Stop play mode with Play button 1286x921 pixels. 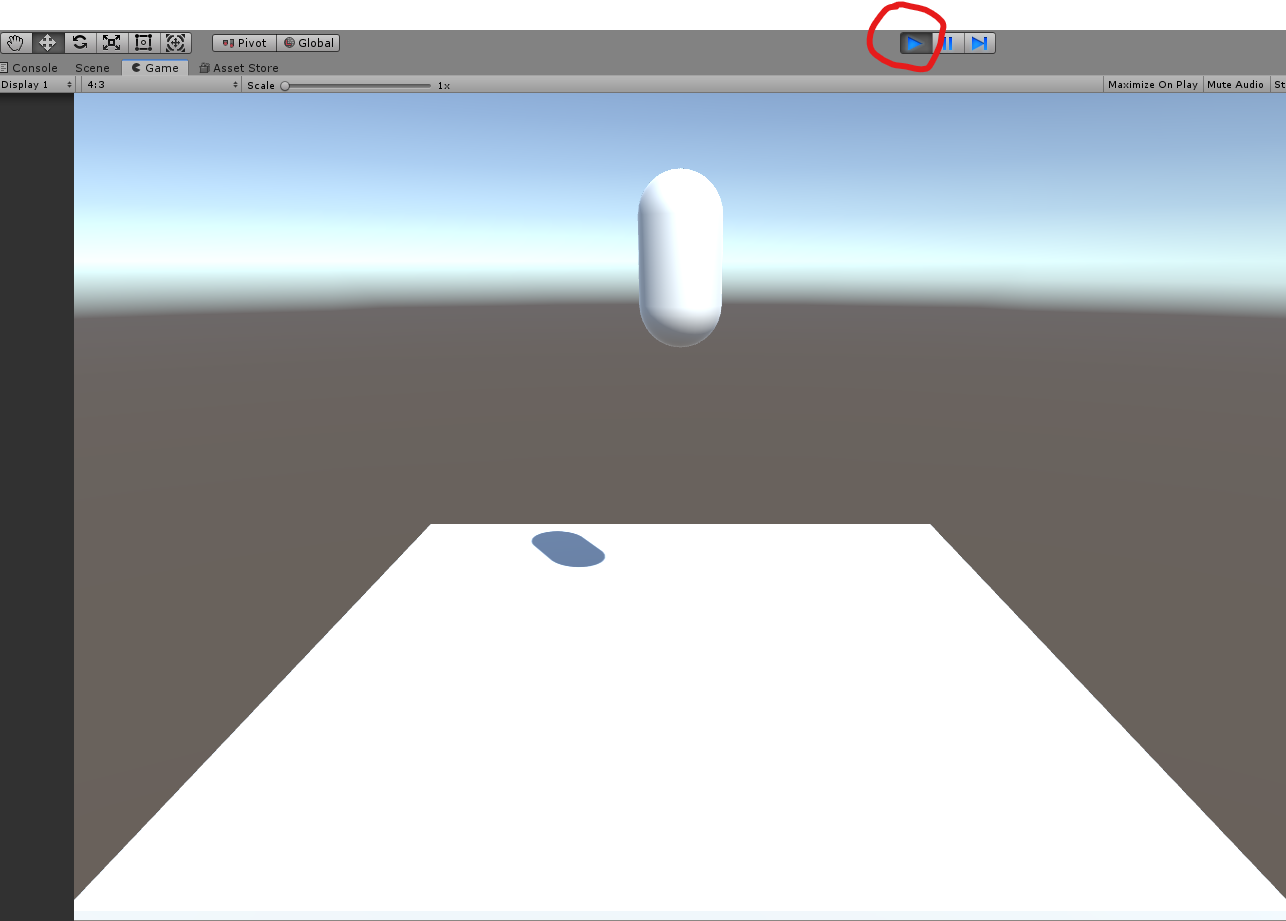915,43
